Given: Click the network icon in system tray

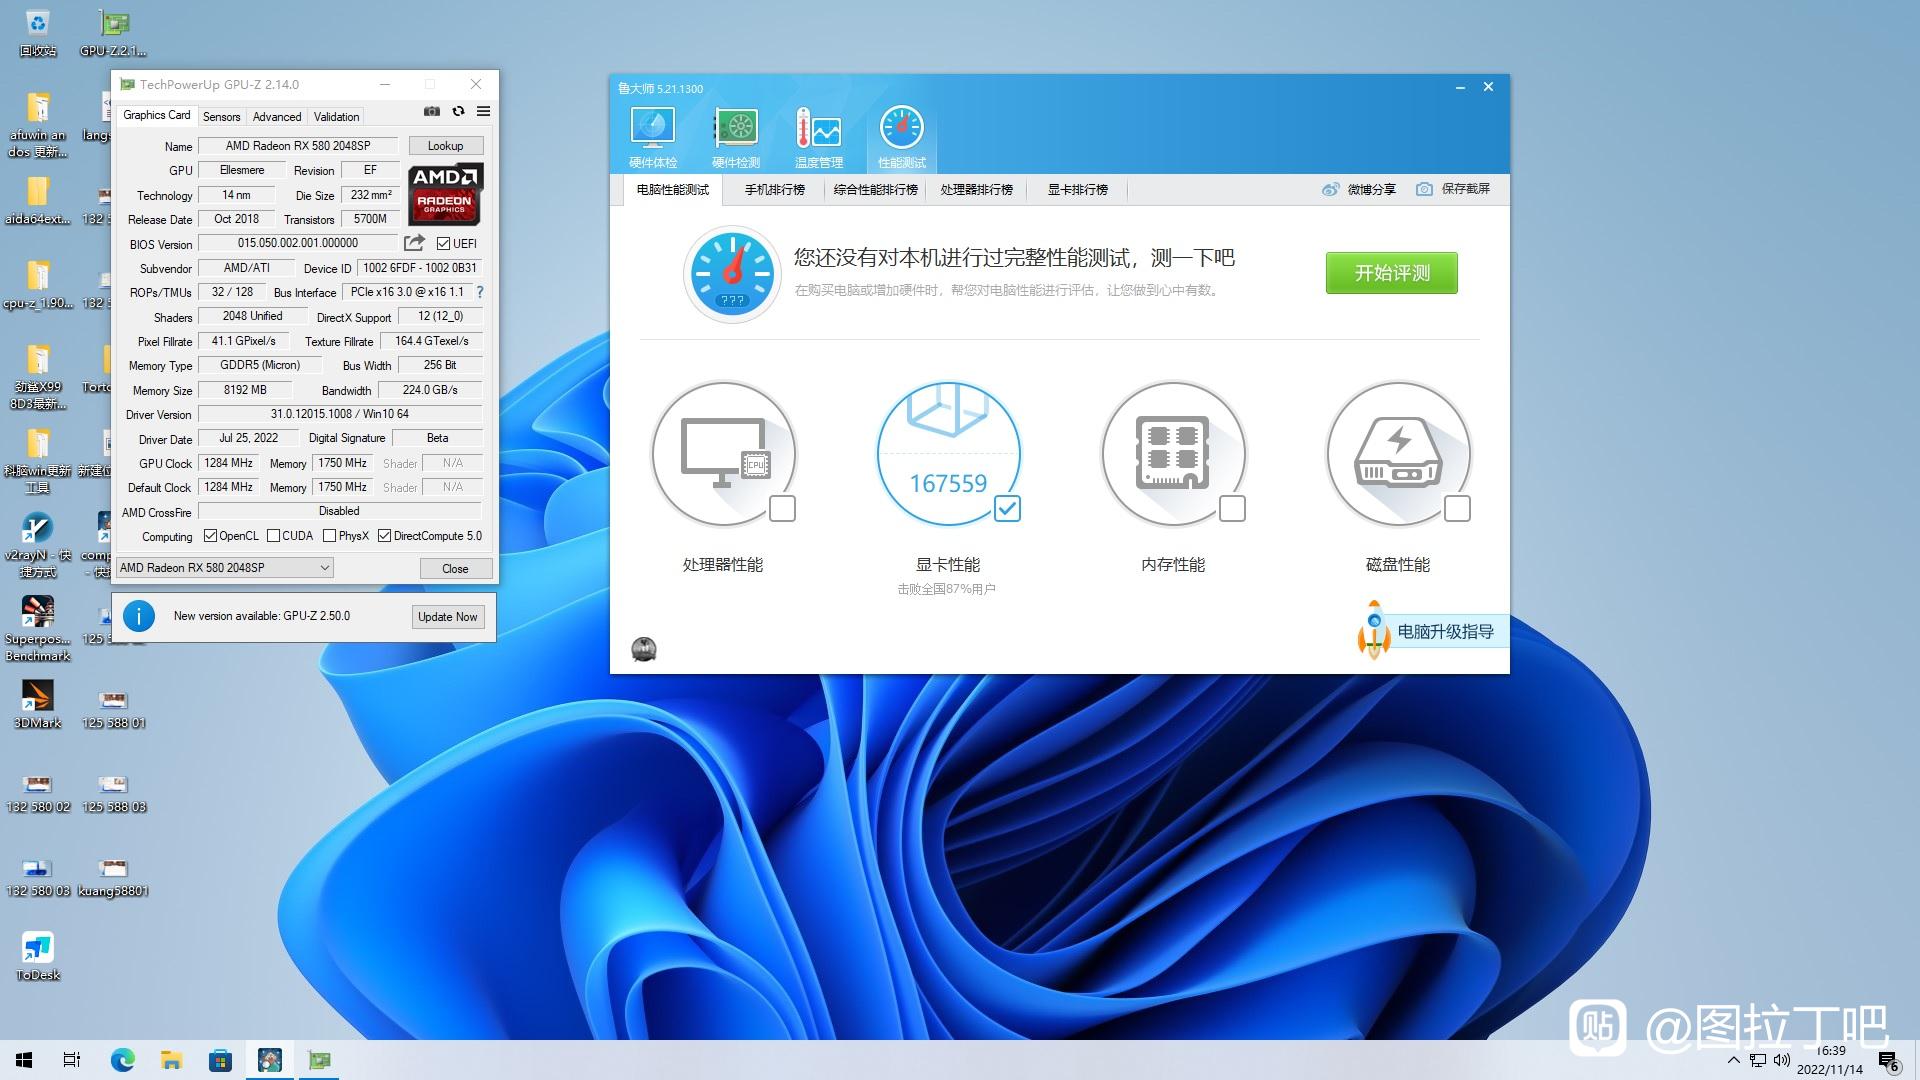Looking at the screenshot, I should pyautogui.click(x=1757, y=1061).
